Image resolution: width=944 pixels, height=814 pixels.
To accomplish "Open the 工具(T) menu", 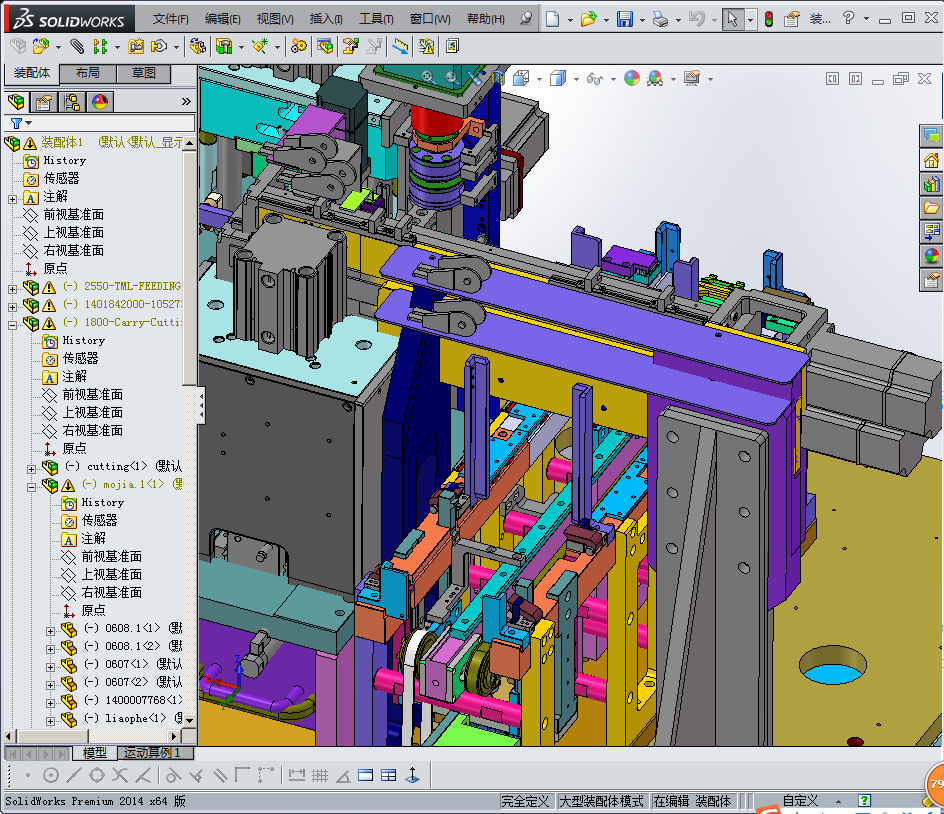I will point(376,19).
